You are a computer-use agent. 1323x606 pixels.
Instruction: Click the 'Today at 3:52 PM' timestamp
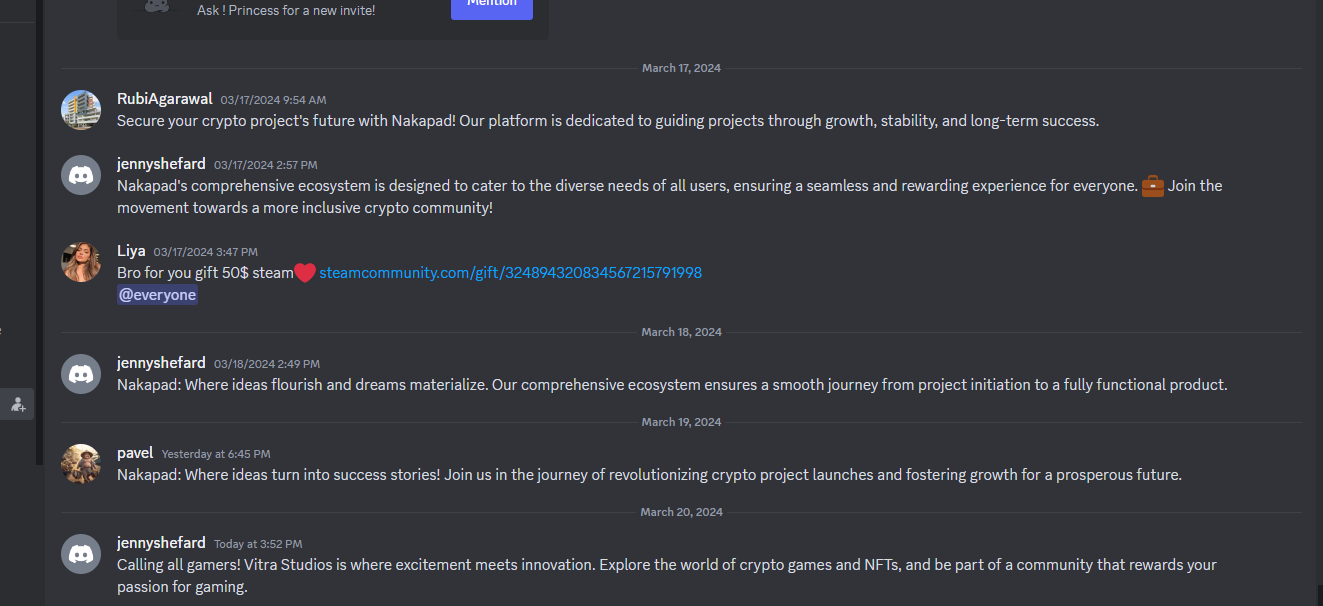tap(258, 544)
